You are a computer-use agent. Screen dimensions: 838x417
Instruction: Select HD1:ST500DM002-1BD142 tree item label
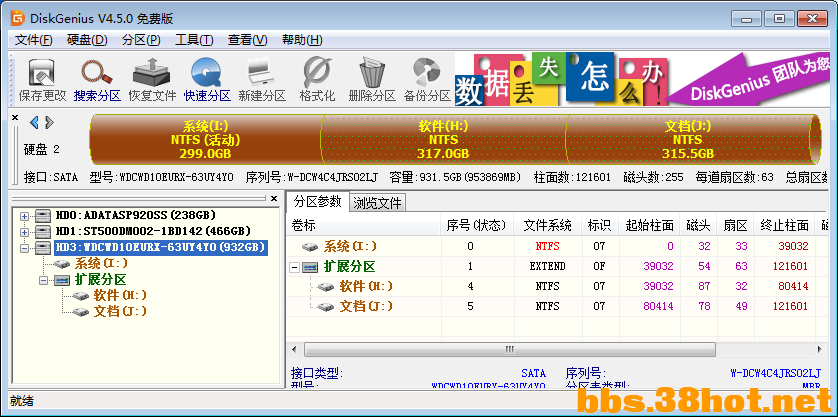pos(153,231)
